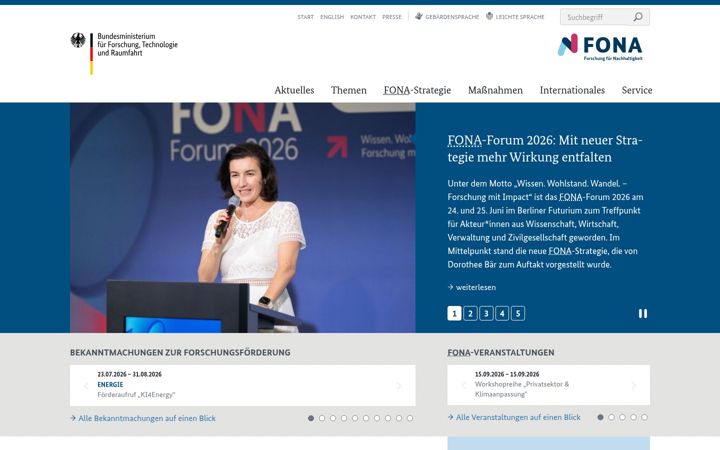
Task: Open Workshopreihe Privatsektor & Klimaanpassung event
Action: click(x=522, y=389)
